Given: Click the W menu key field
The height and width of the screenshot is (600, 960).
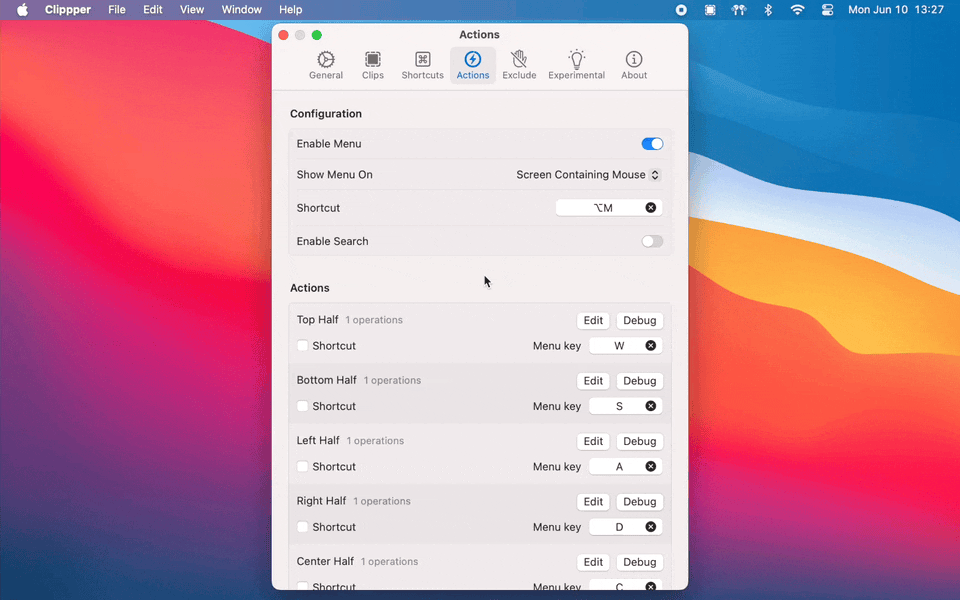Looking at the screenshot, I should click(x=625, y=345).
